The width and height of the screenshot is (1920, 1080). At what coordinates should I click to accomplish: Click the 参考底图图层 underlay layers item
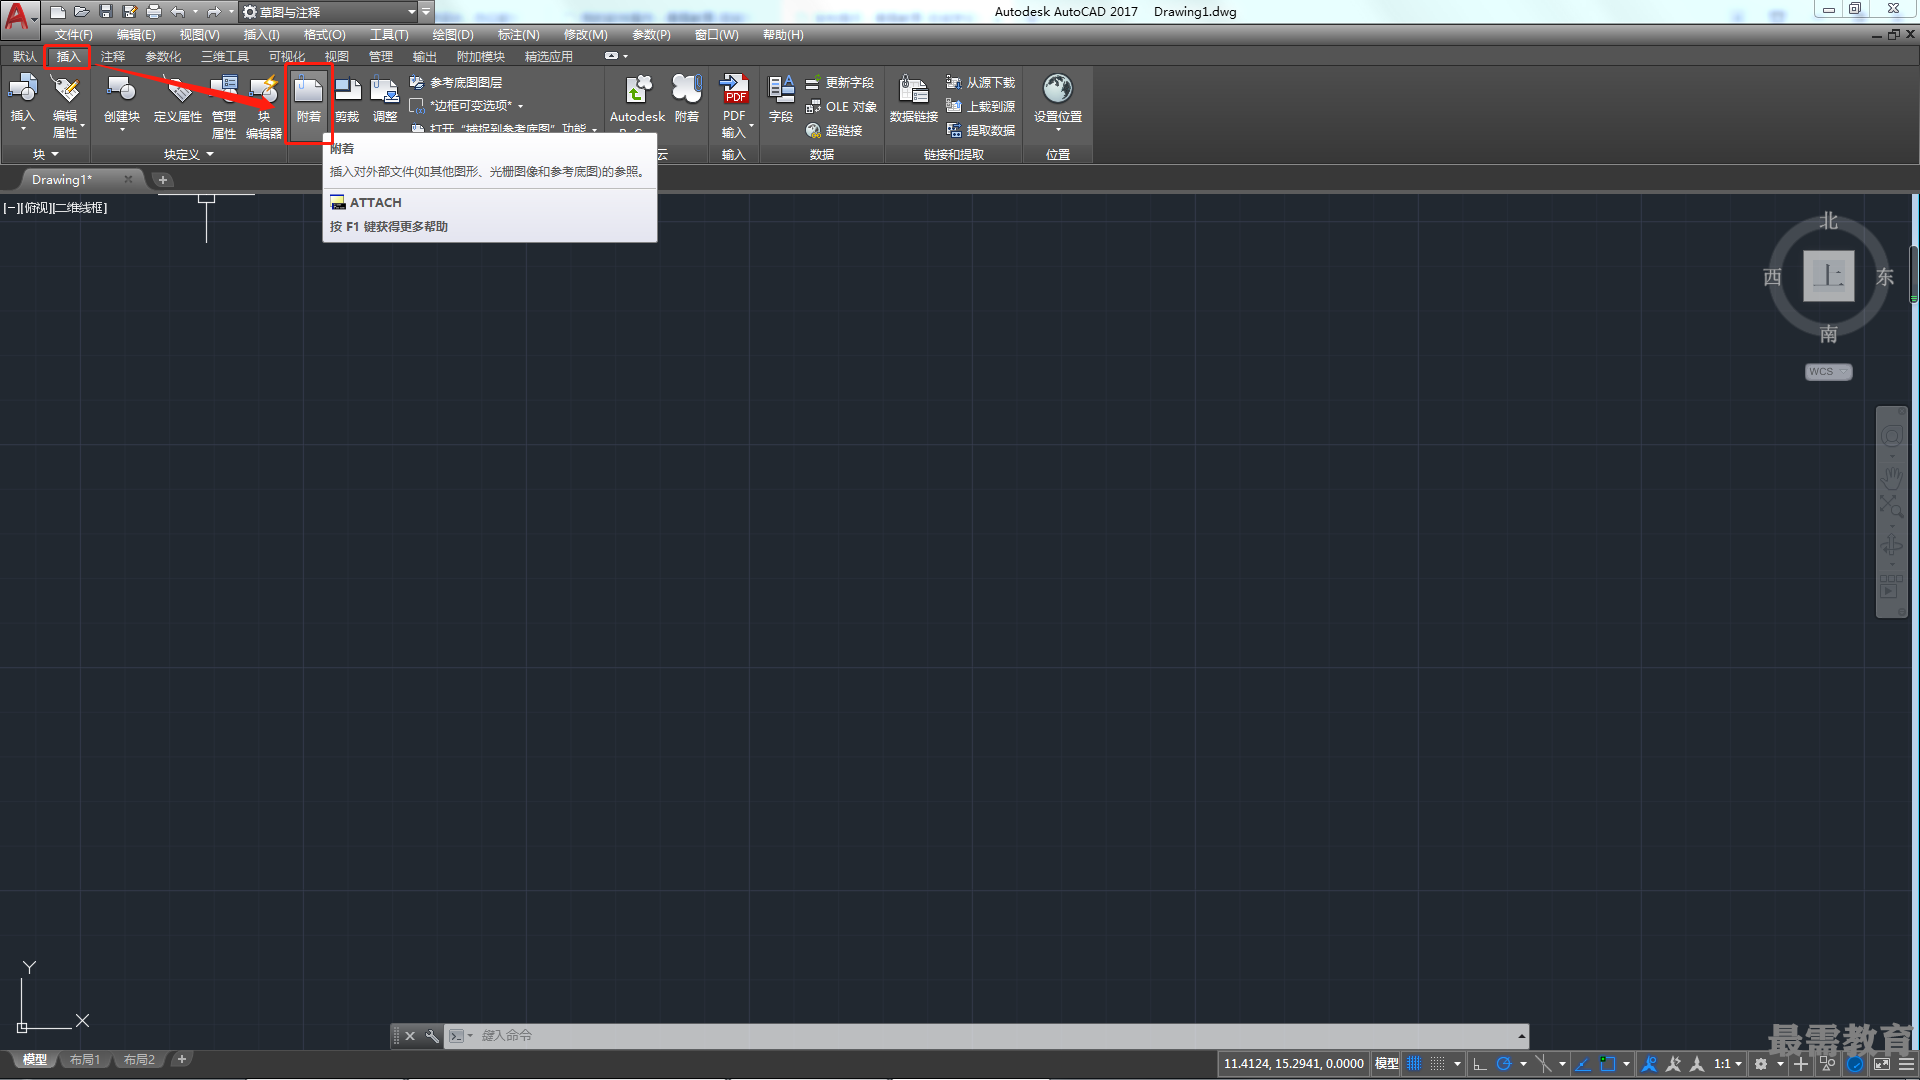pos(456,83)
